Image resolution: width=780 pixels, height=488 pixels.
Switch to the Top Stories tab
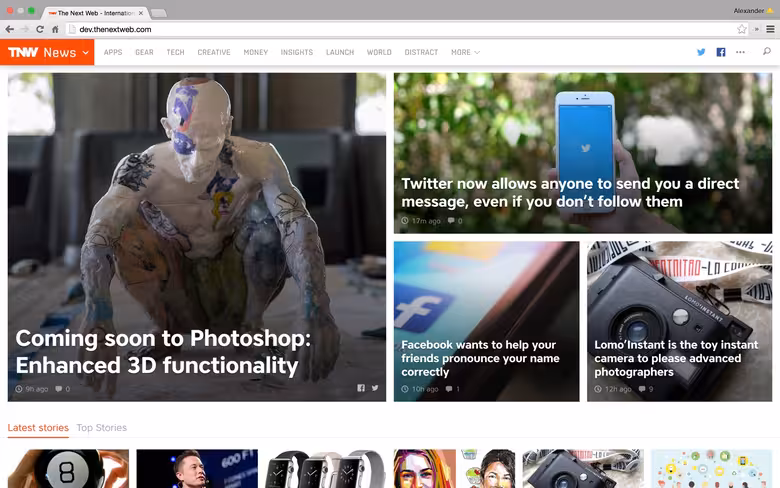click(101, 428)
